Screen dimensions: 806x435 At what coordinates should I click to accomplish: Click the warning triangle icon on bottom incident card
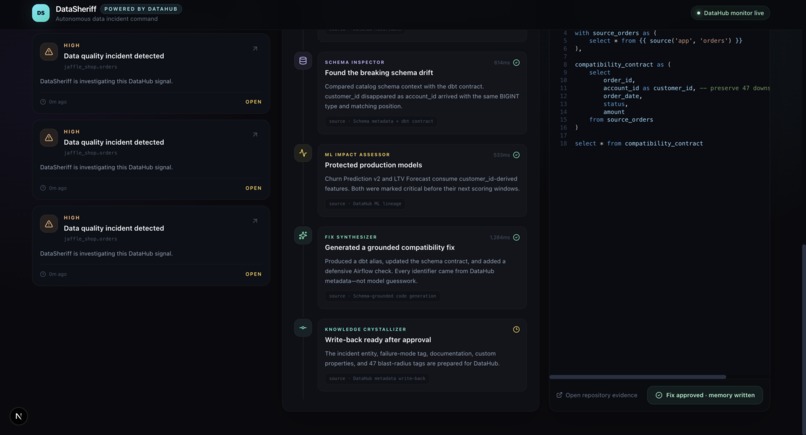pyautogui.click(x=49, y=224)
